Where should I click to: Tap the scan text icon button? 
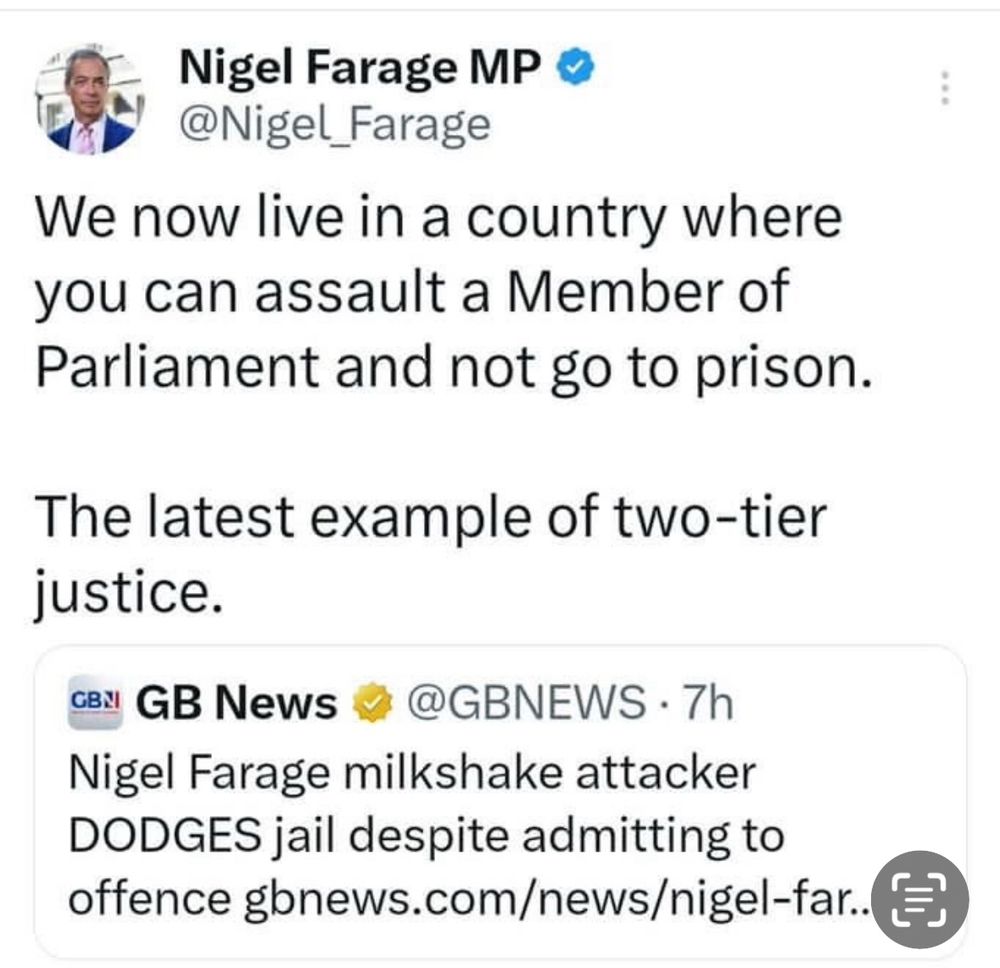tap(920, 898)
